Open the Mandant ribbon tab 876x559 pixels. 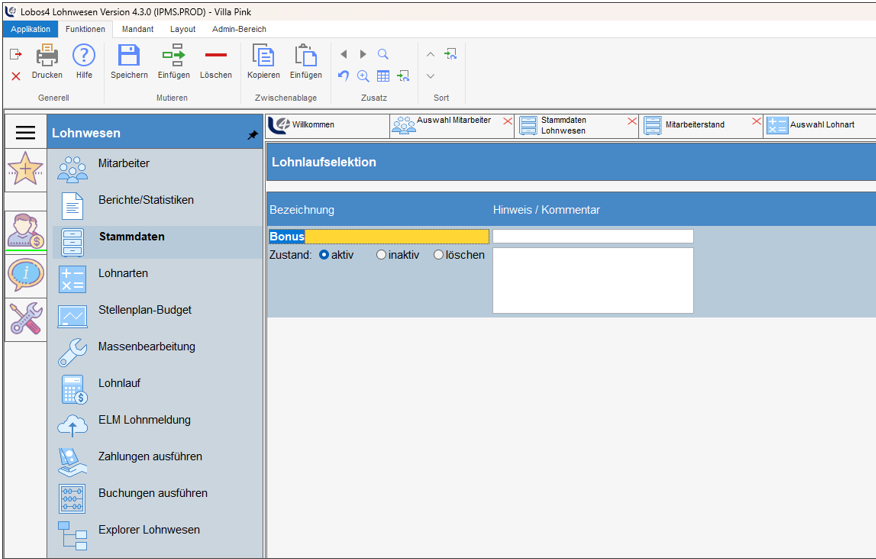(x=137, y=29)
